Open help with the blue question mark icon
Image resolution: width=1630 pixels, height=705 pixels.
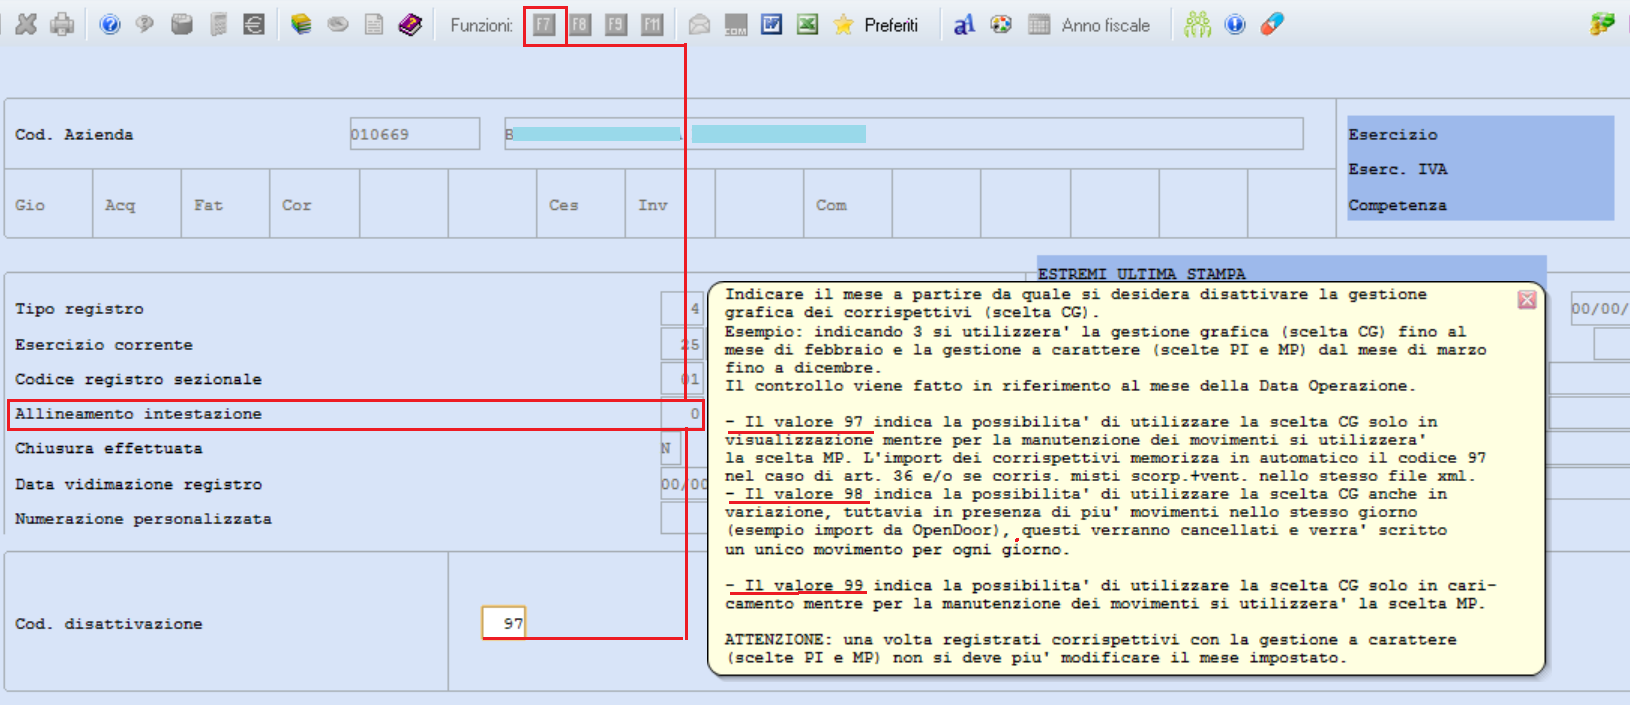[110, 24]
